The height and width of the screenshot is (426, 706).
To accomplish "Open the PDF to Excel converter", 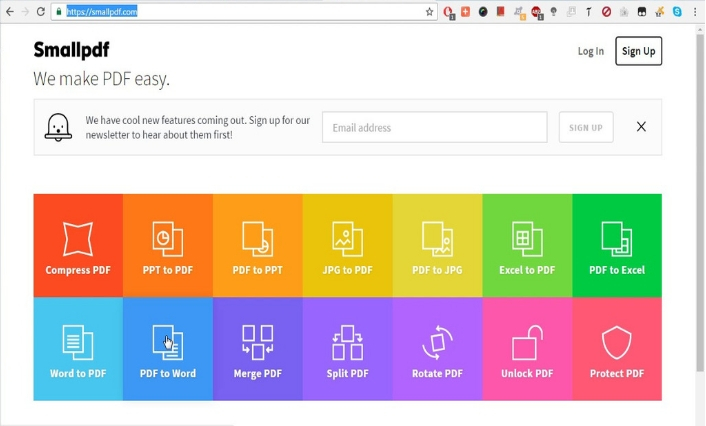I will 617,245.
